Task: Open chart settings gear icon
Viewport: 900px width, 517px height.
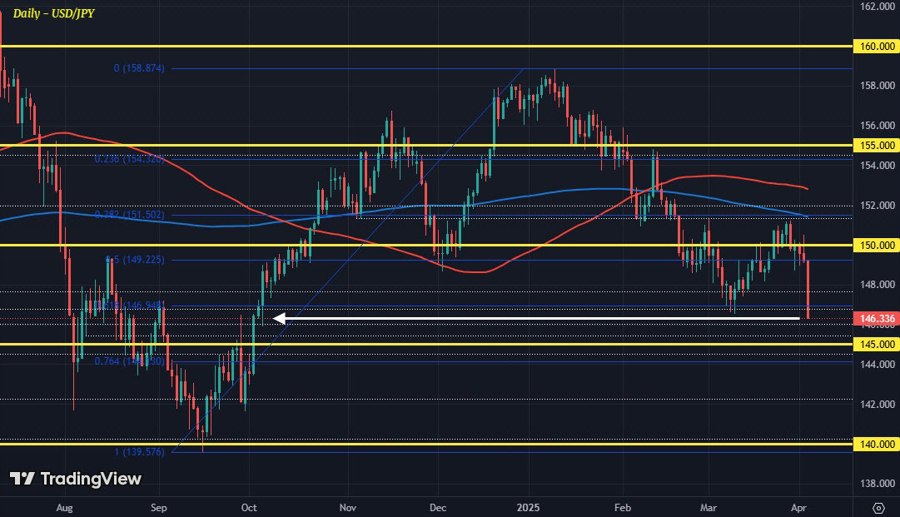Action: click(878, 508)
